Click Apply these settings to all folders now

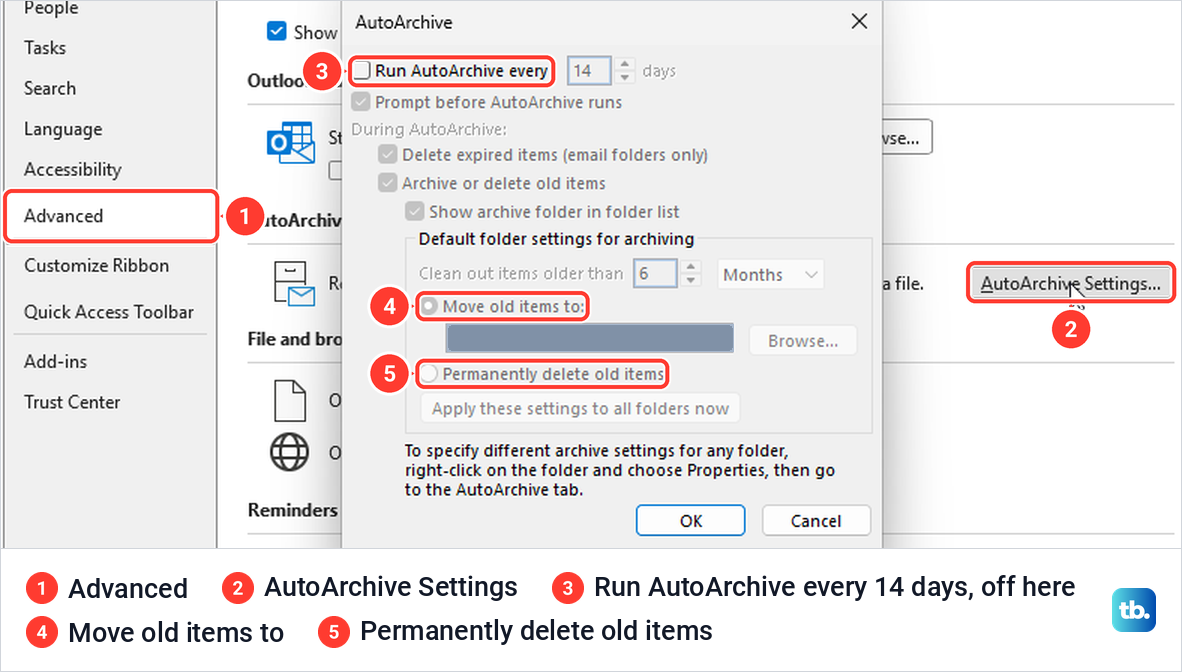pyautogui.click(x=580, y=409)
